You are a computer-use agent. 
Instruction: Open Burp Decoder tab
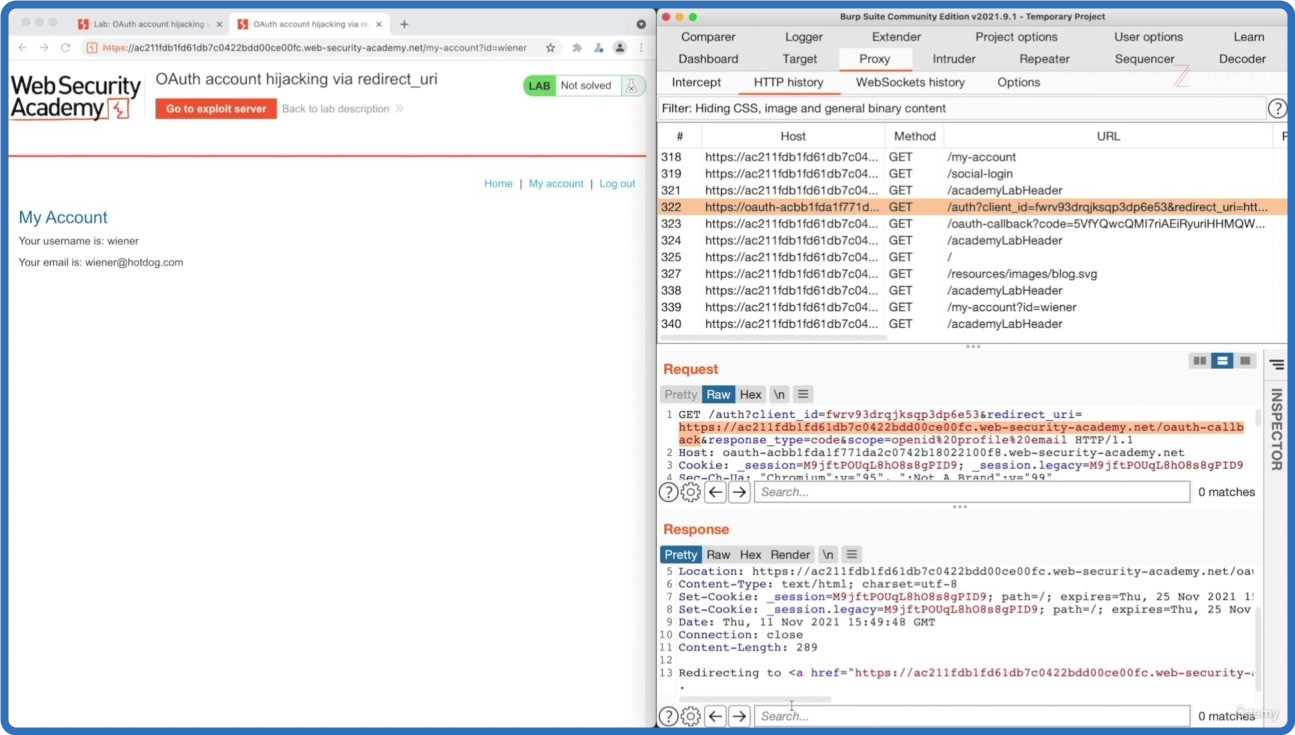click(x=1243, y=59)
